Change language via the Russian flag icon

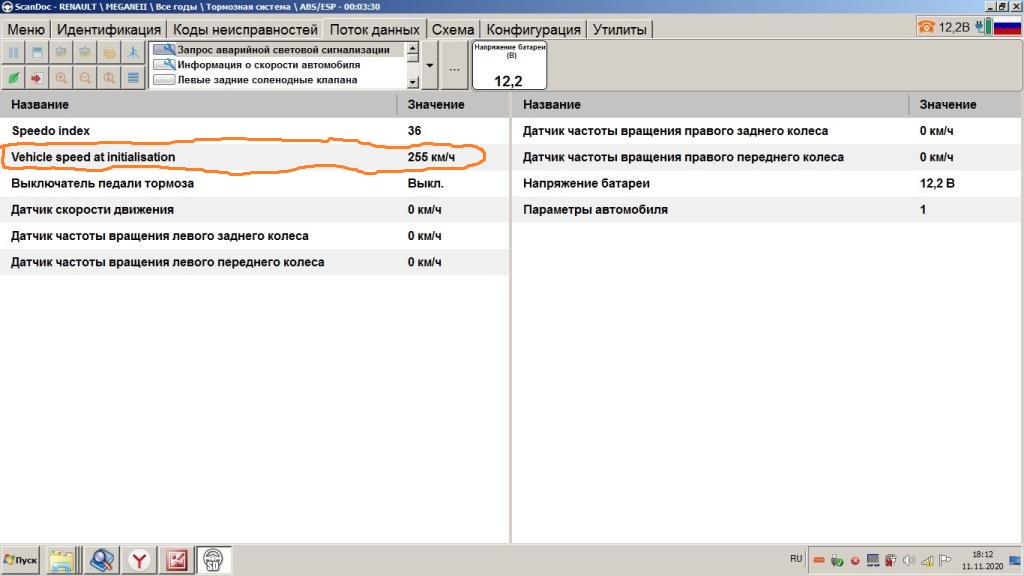(1007, 27)
